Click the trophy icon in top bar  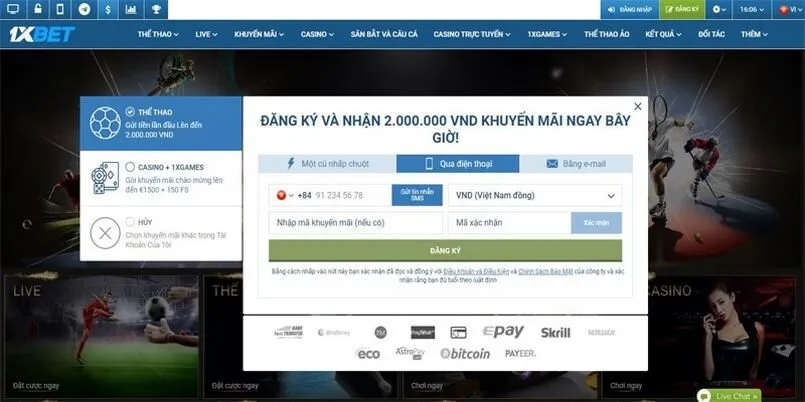pos(156,9)
